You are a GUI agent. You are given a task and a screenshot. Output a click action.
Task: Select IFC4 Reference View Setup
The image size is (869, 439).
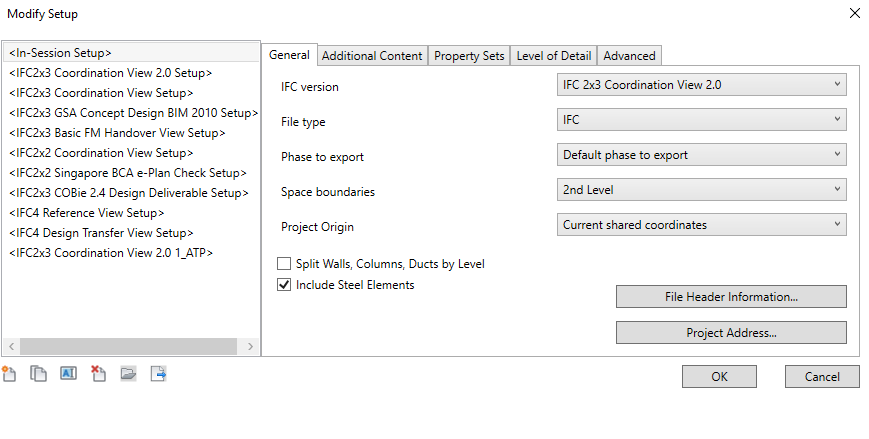pos(86,213)
